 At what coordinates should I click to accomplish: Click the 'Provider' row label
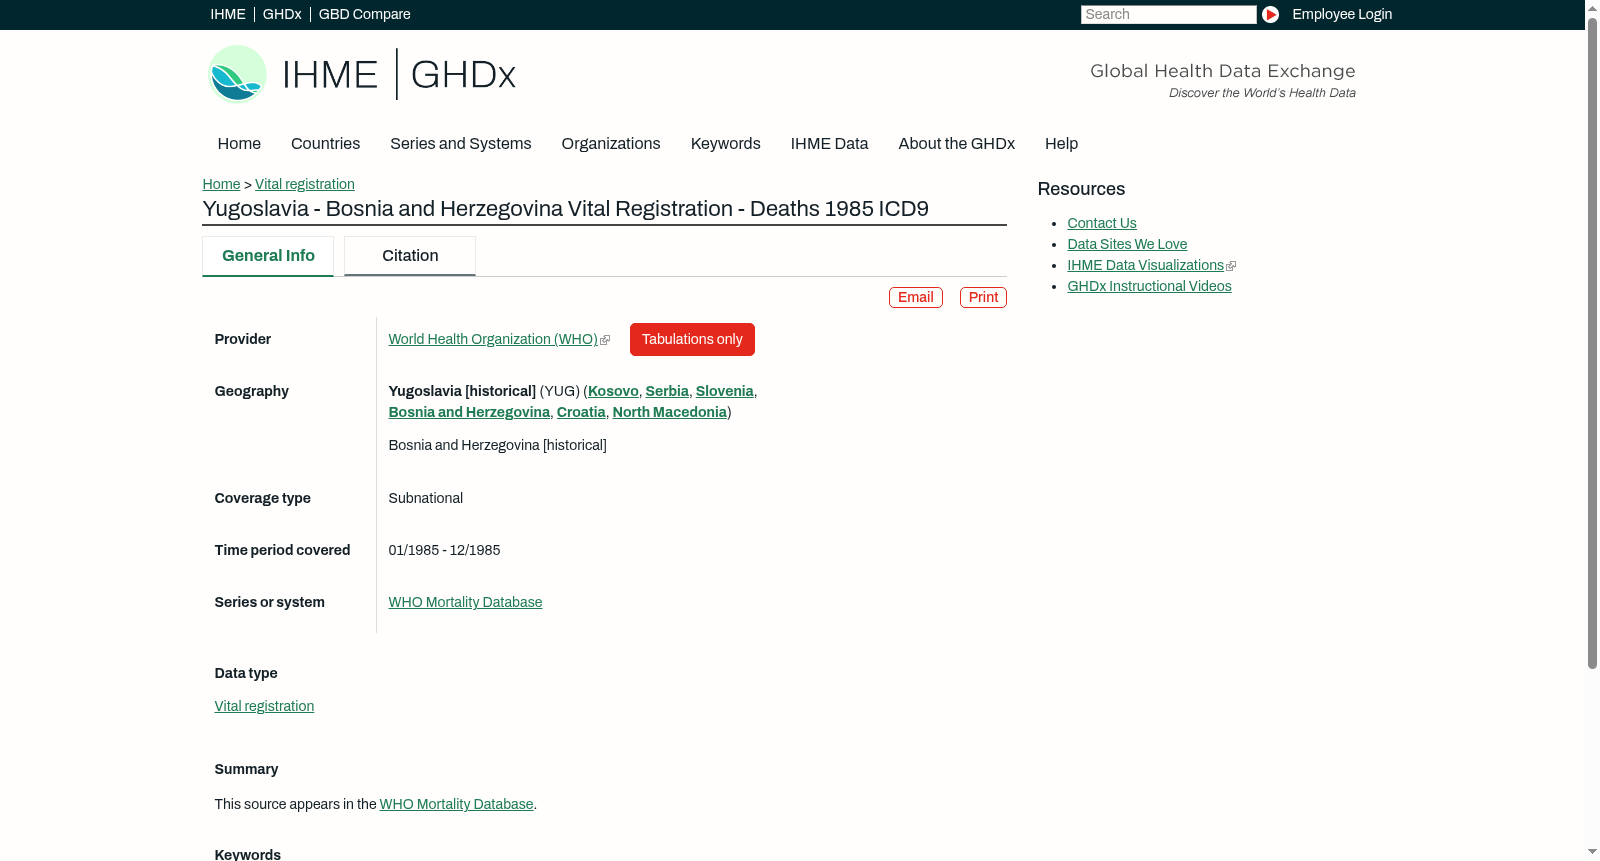pos(242,340)
